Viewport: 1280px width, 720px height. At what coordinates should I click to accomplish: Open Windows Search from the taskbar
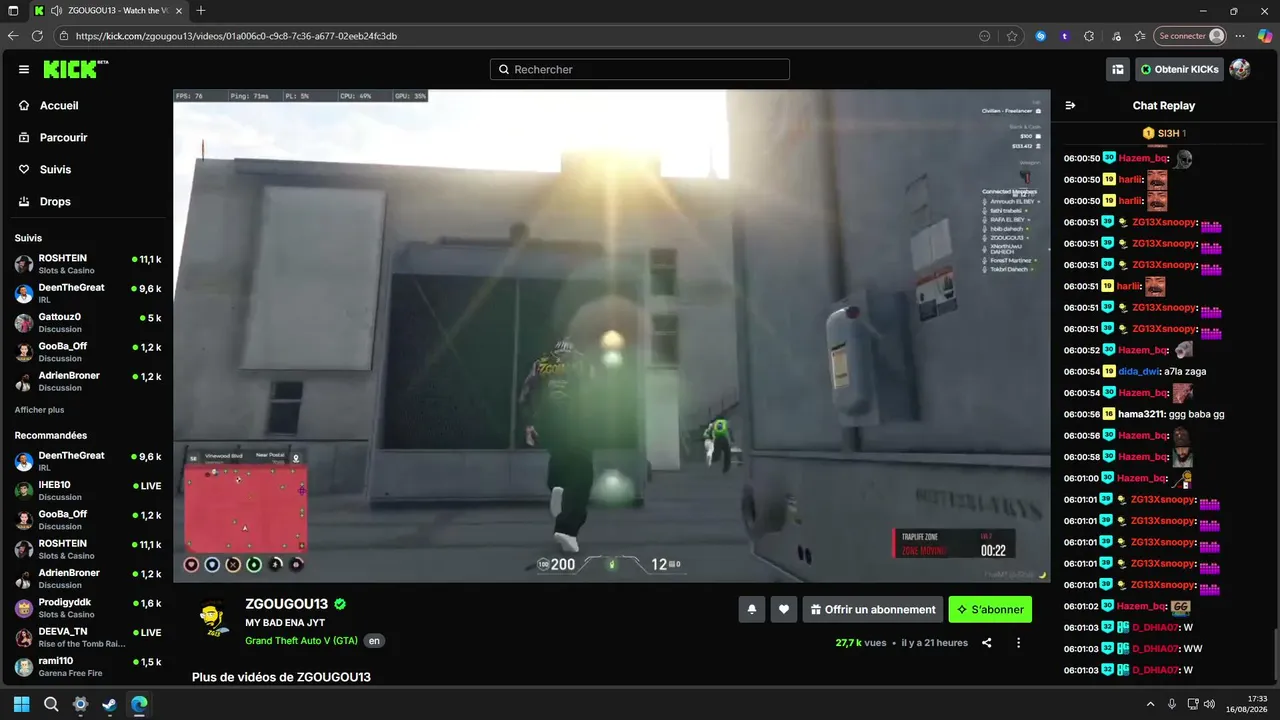click(x=51, y=704)
